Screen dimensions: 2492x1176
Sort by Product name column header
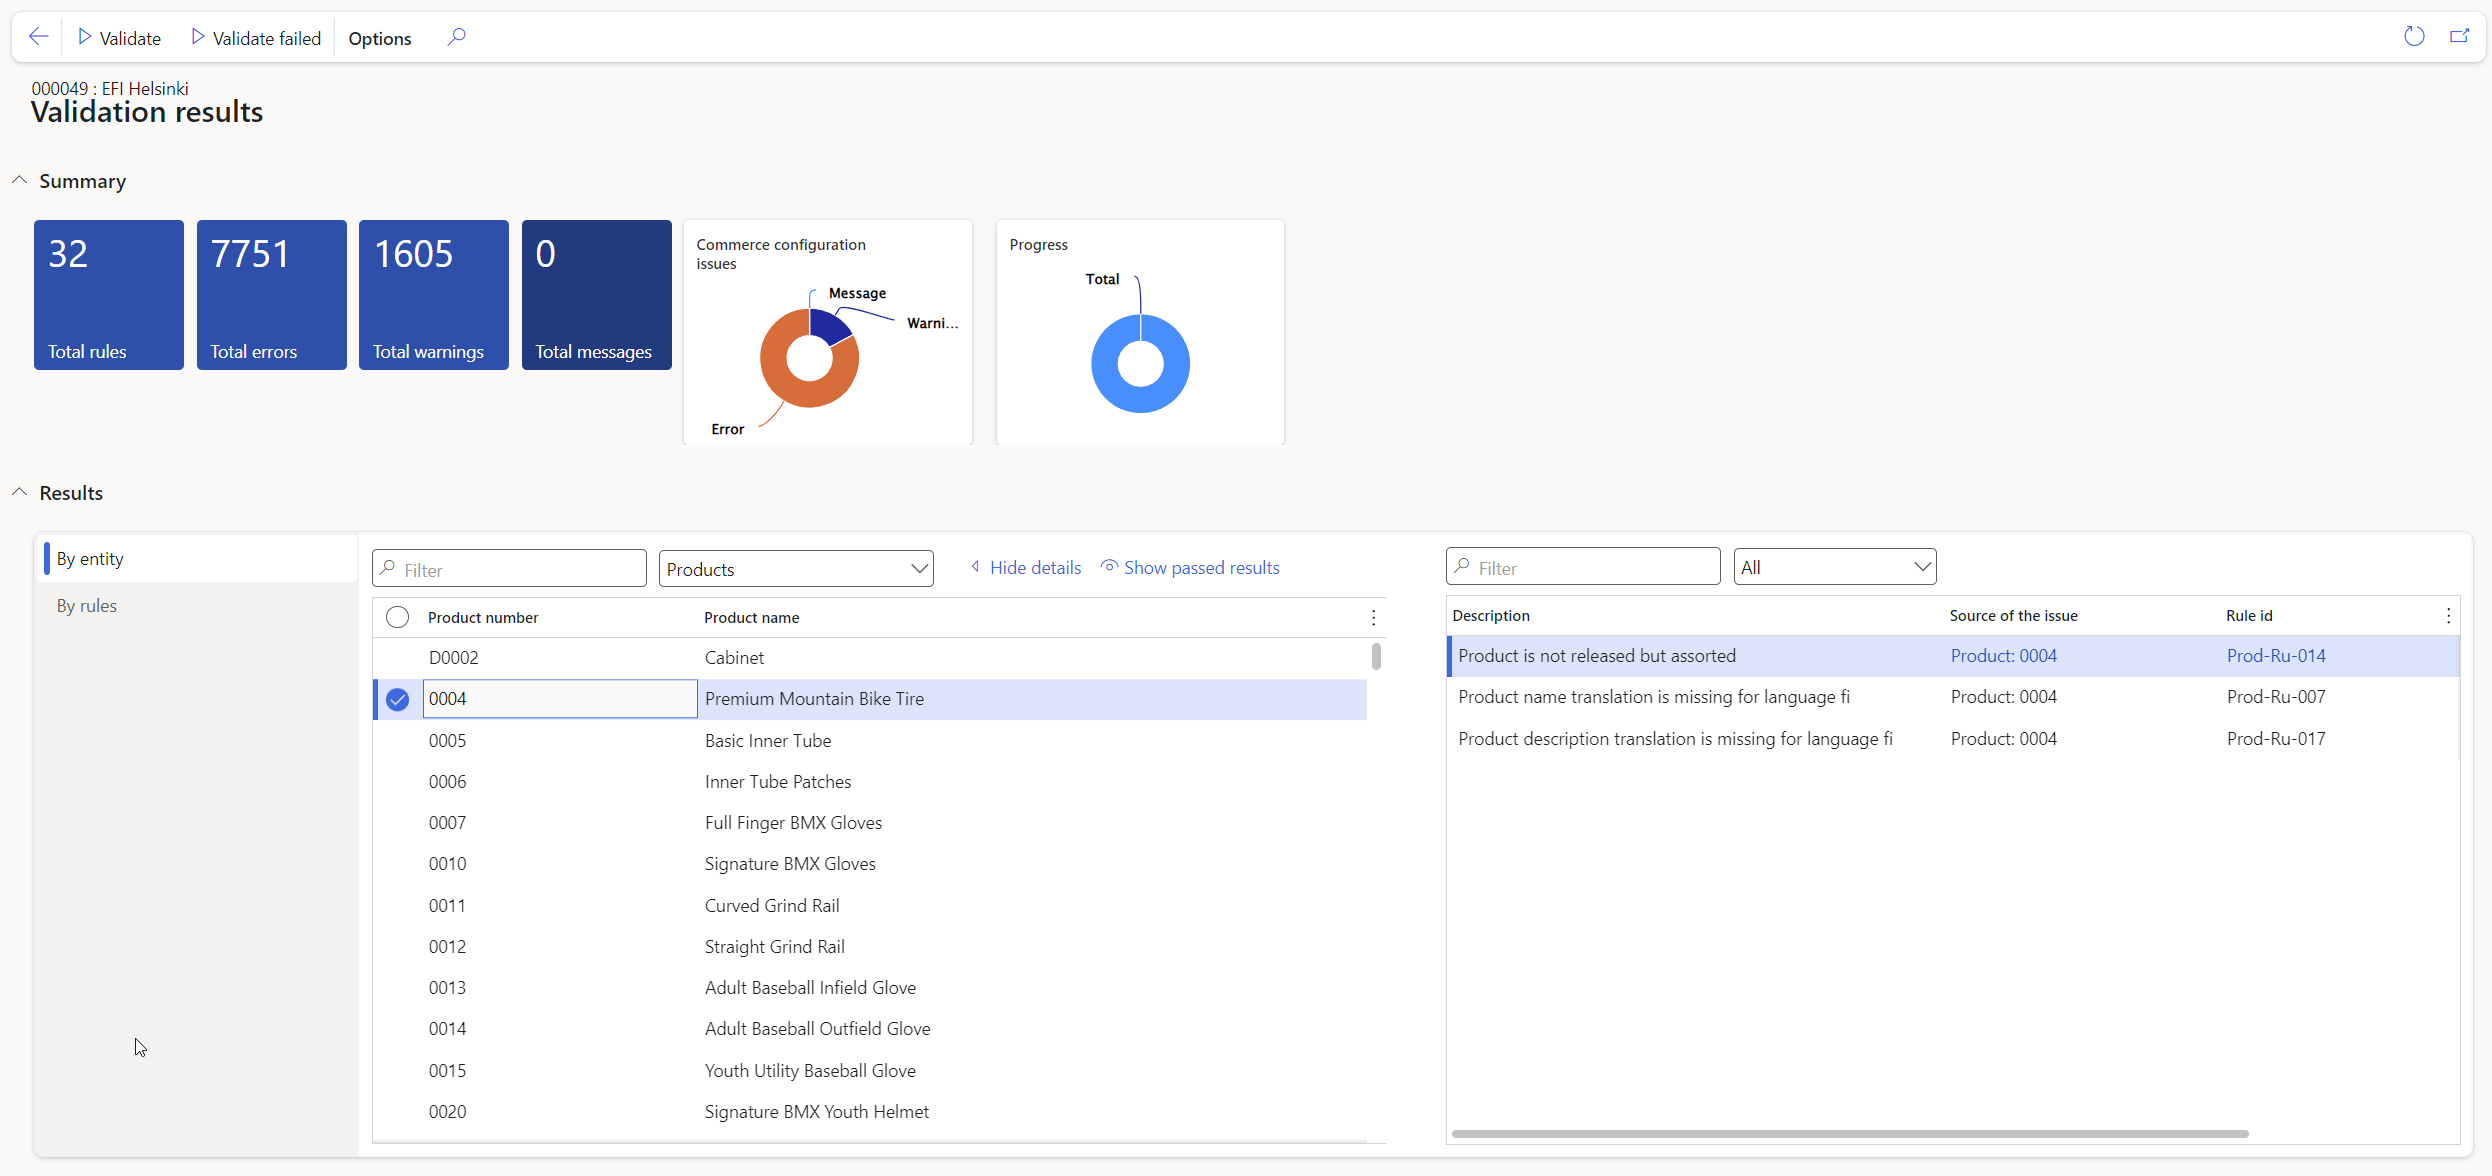pos(751,617)
